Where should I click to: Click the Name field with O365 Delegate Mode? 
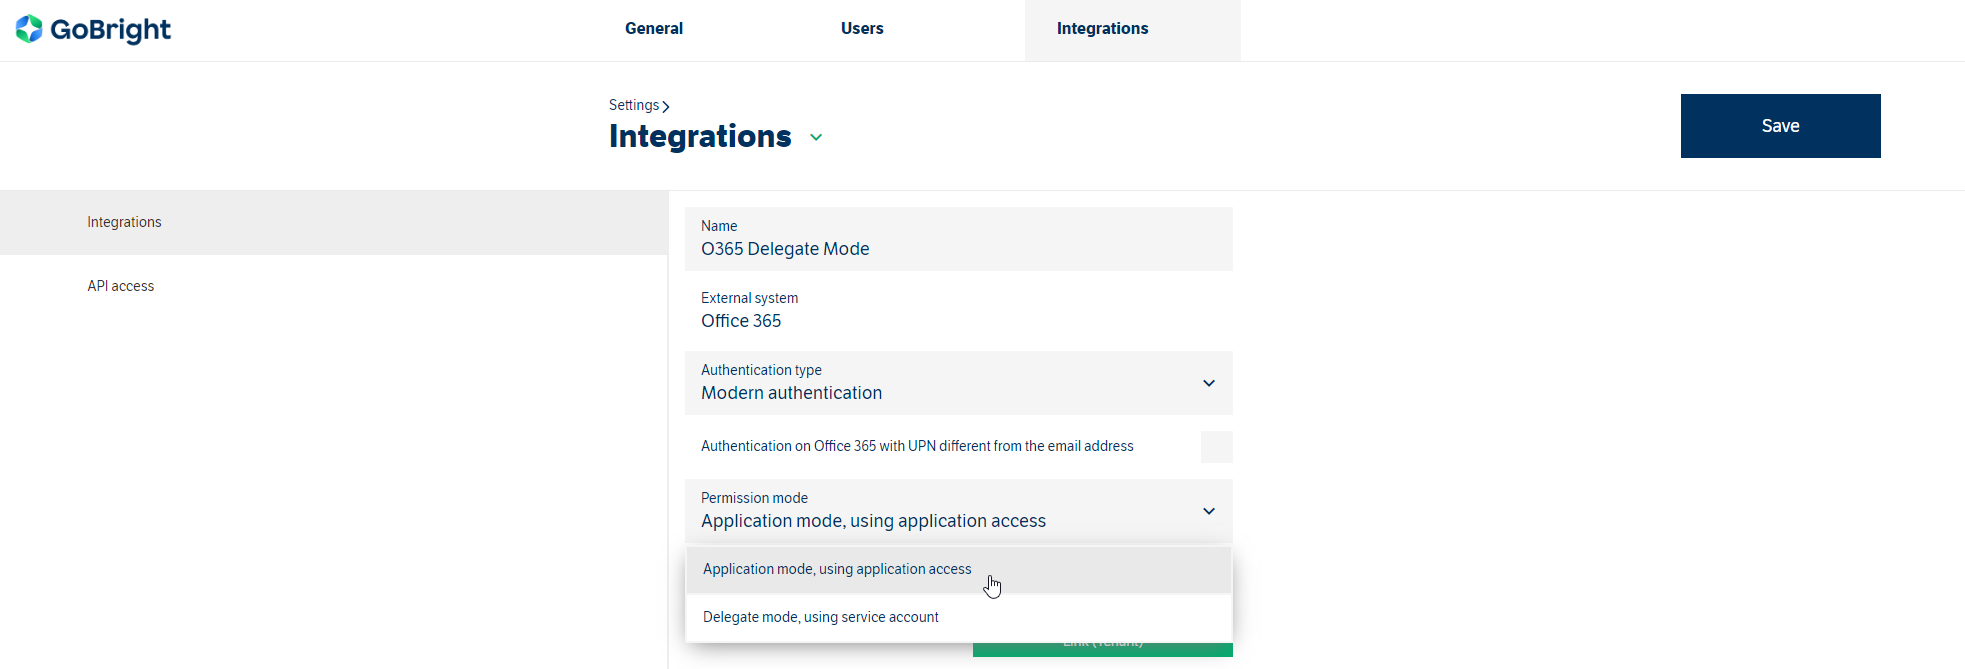[x=957, y=240]
